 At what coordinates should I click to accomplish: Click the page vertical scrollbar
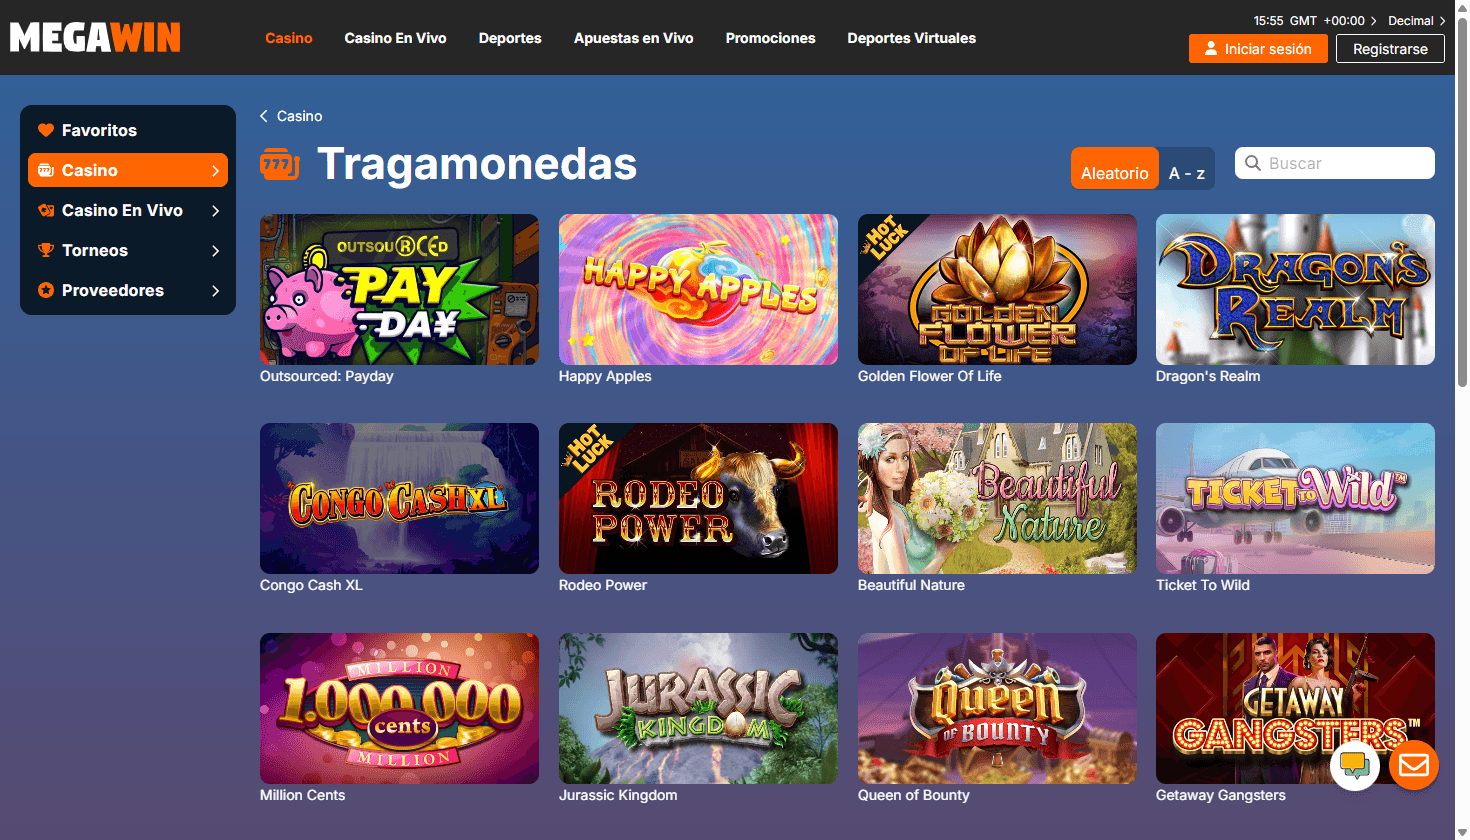pyautogui.click(x=1462, y=200)
